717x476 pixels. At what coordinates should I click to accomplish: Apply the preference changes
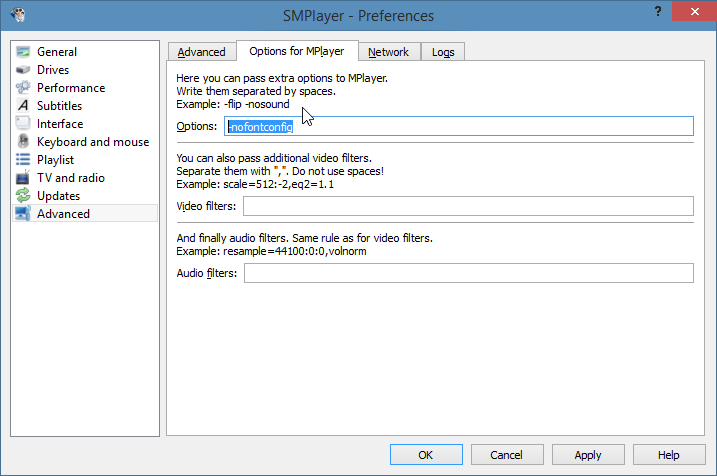pos(588,455)
